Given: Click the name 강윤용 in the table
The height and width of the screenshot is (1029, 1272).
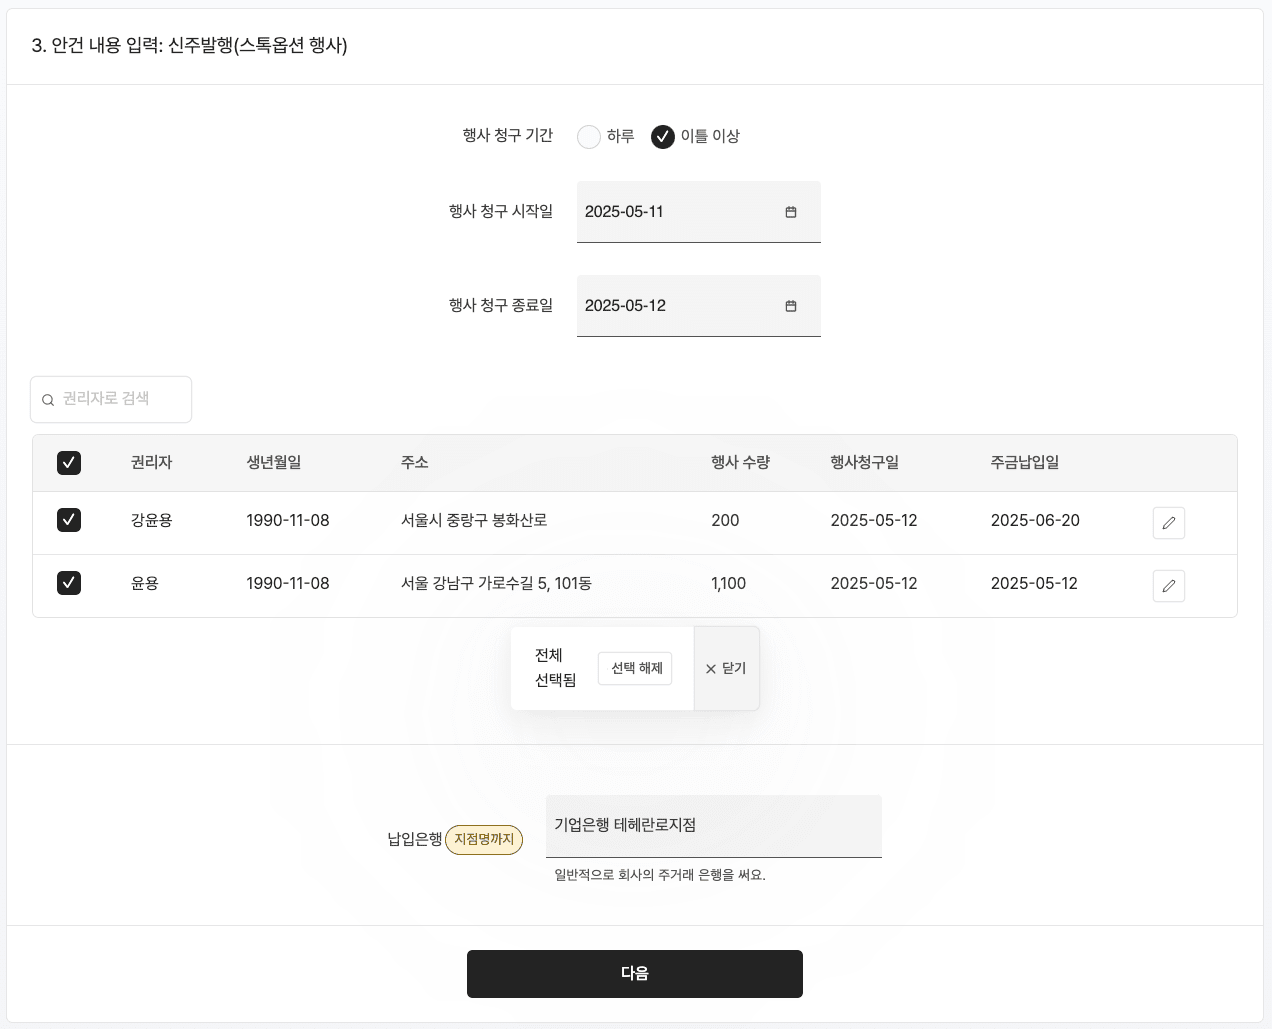Looking at the screenshot, I should coord(152,520).
